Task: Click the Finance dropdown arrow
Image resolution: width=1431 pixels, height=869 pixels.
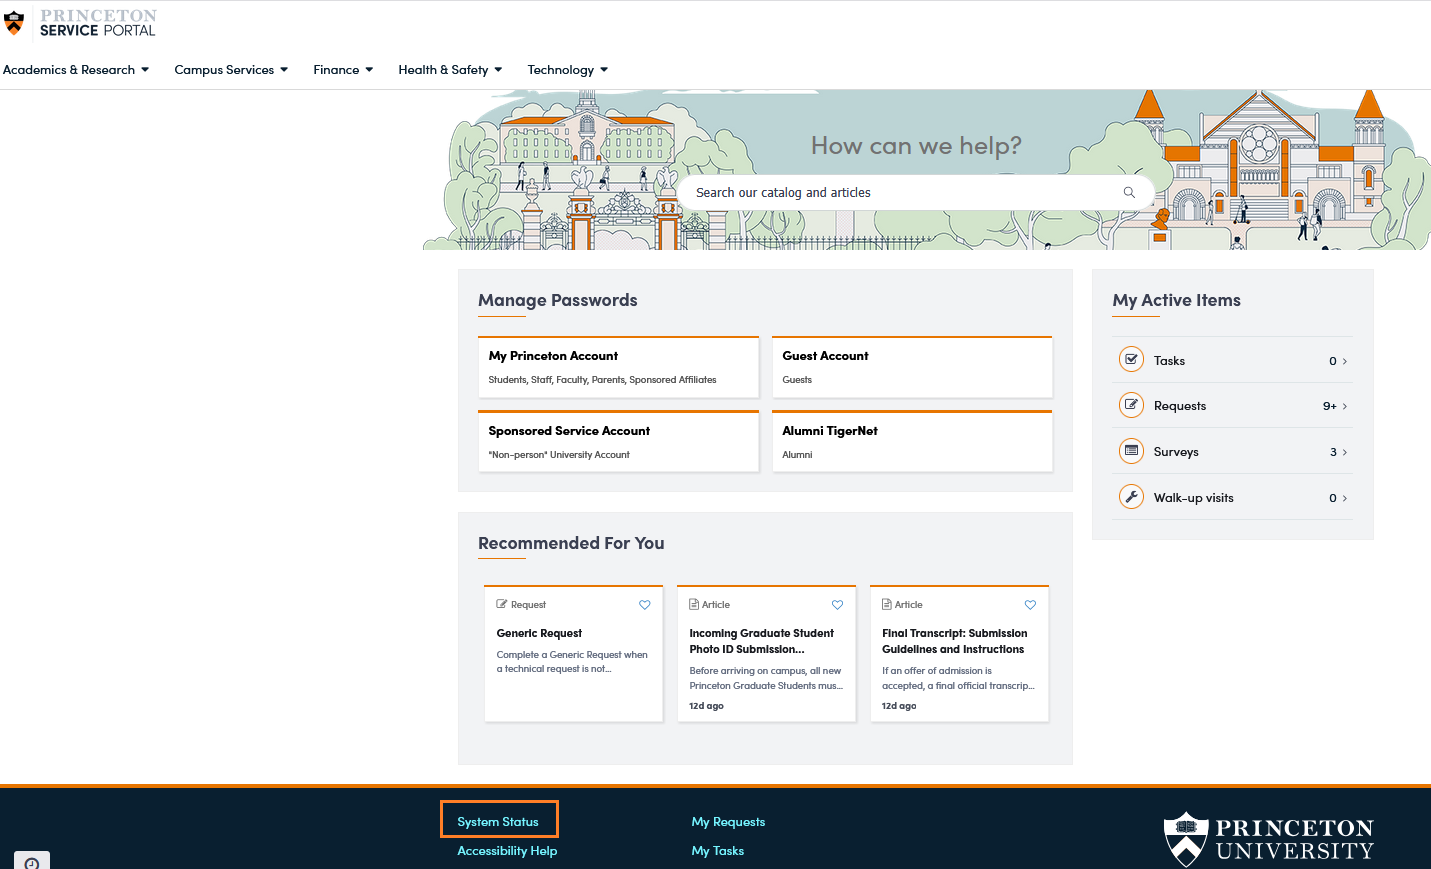Action: tap(369, 69)
